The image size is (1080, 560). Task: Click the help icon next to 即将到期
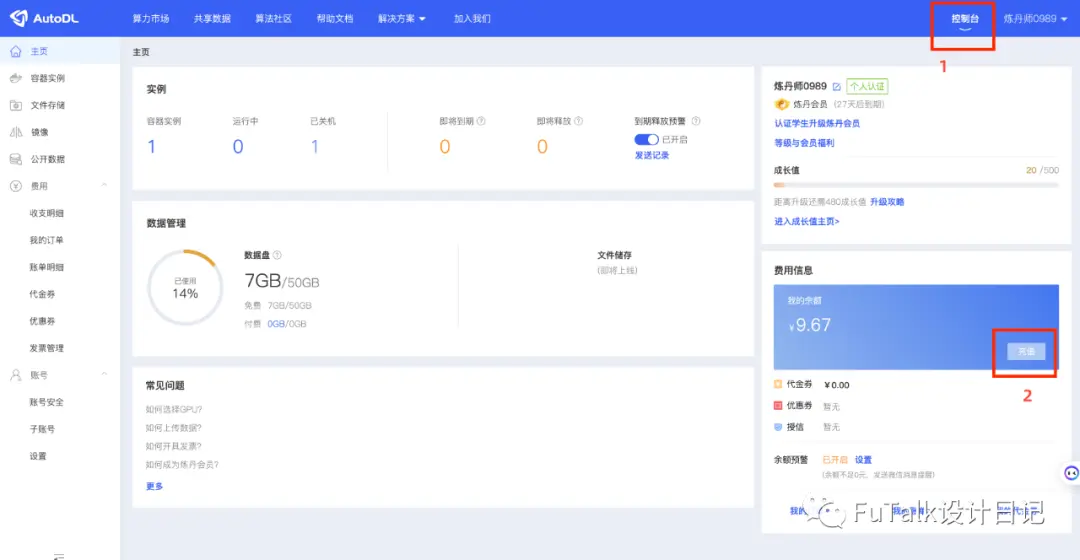(481, 121)
